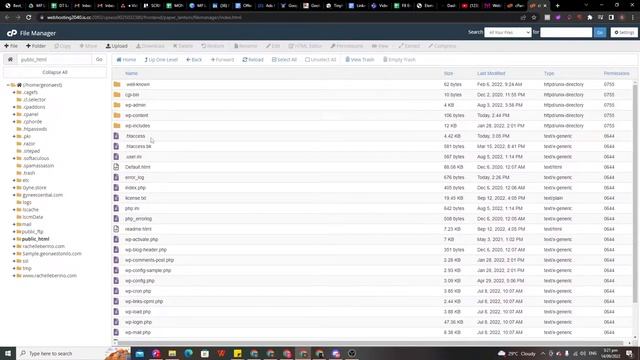Expand the tmp tree folder
This screenshot has width=640, height=360.
pos(14,268)
